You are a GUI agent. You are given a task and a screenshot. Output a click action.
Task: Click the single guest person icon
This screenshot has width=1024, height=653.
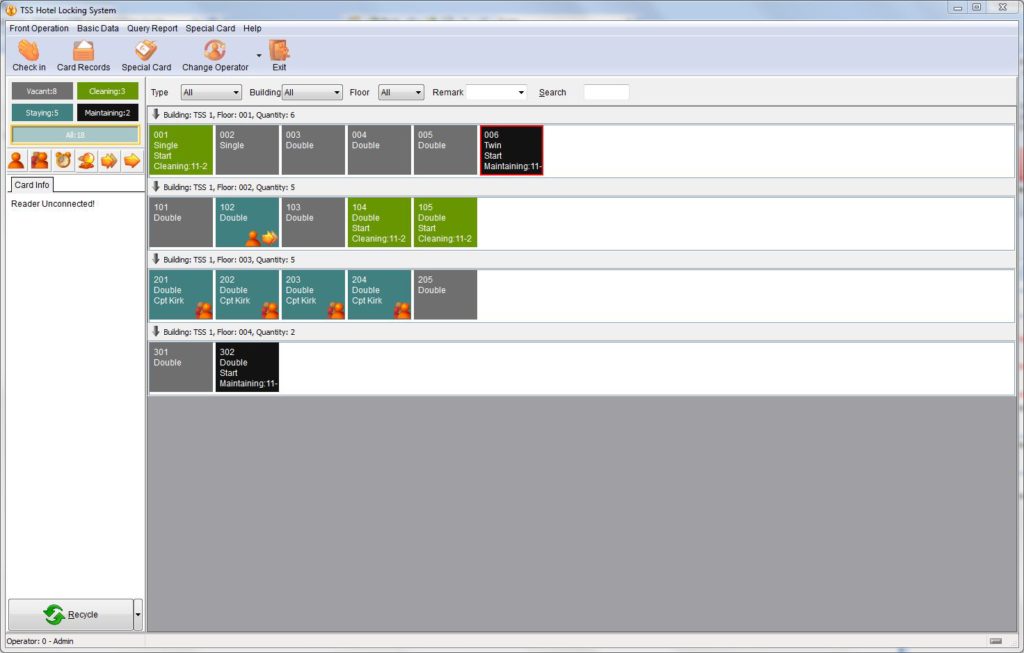(16, 161)
